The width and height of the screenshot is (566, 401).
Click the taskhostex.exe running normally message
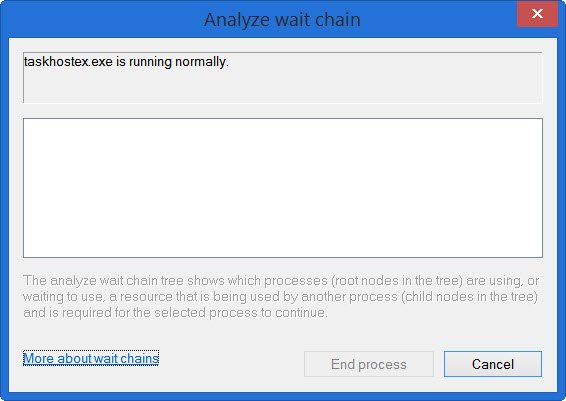[x=126, y=62]
